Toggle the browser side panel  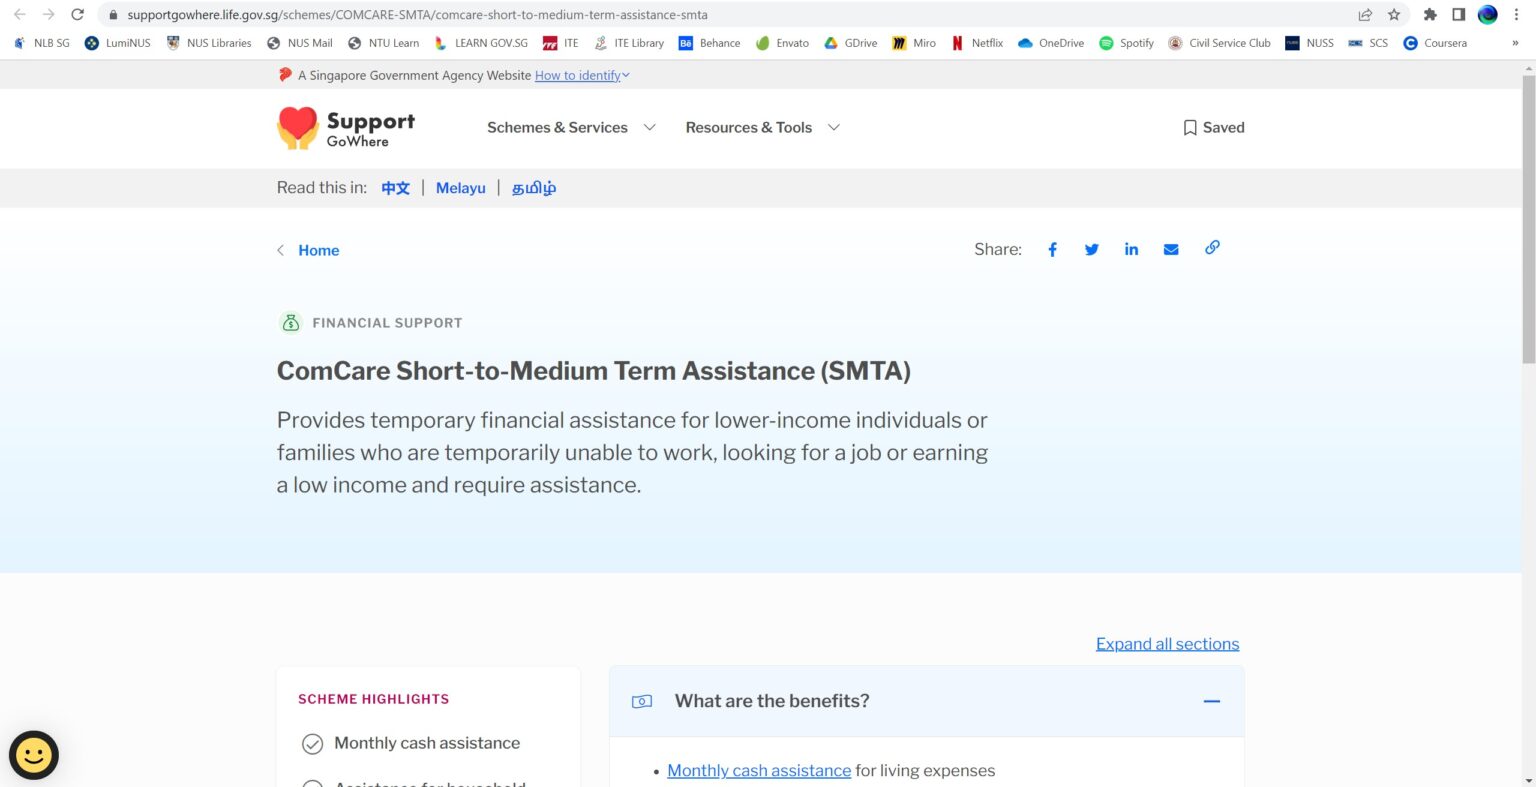[1459, 15]
